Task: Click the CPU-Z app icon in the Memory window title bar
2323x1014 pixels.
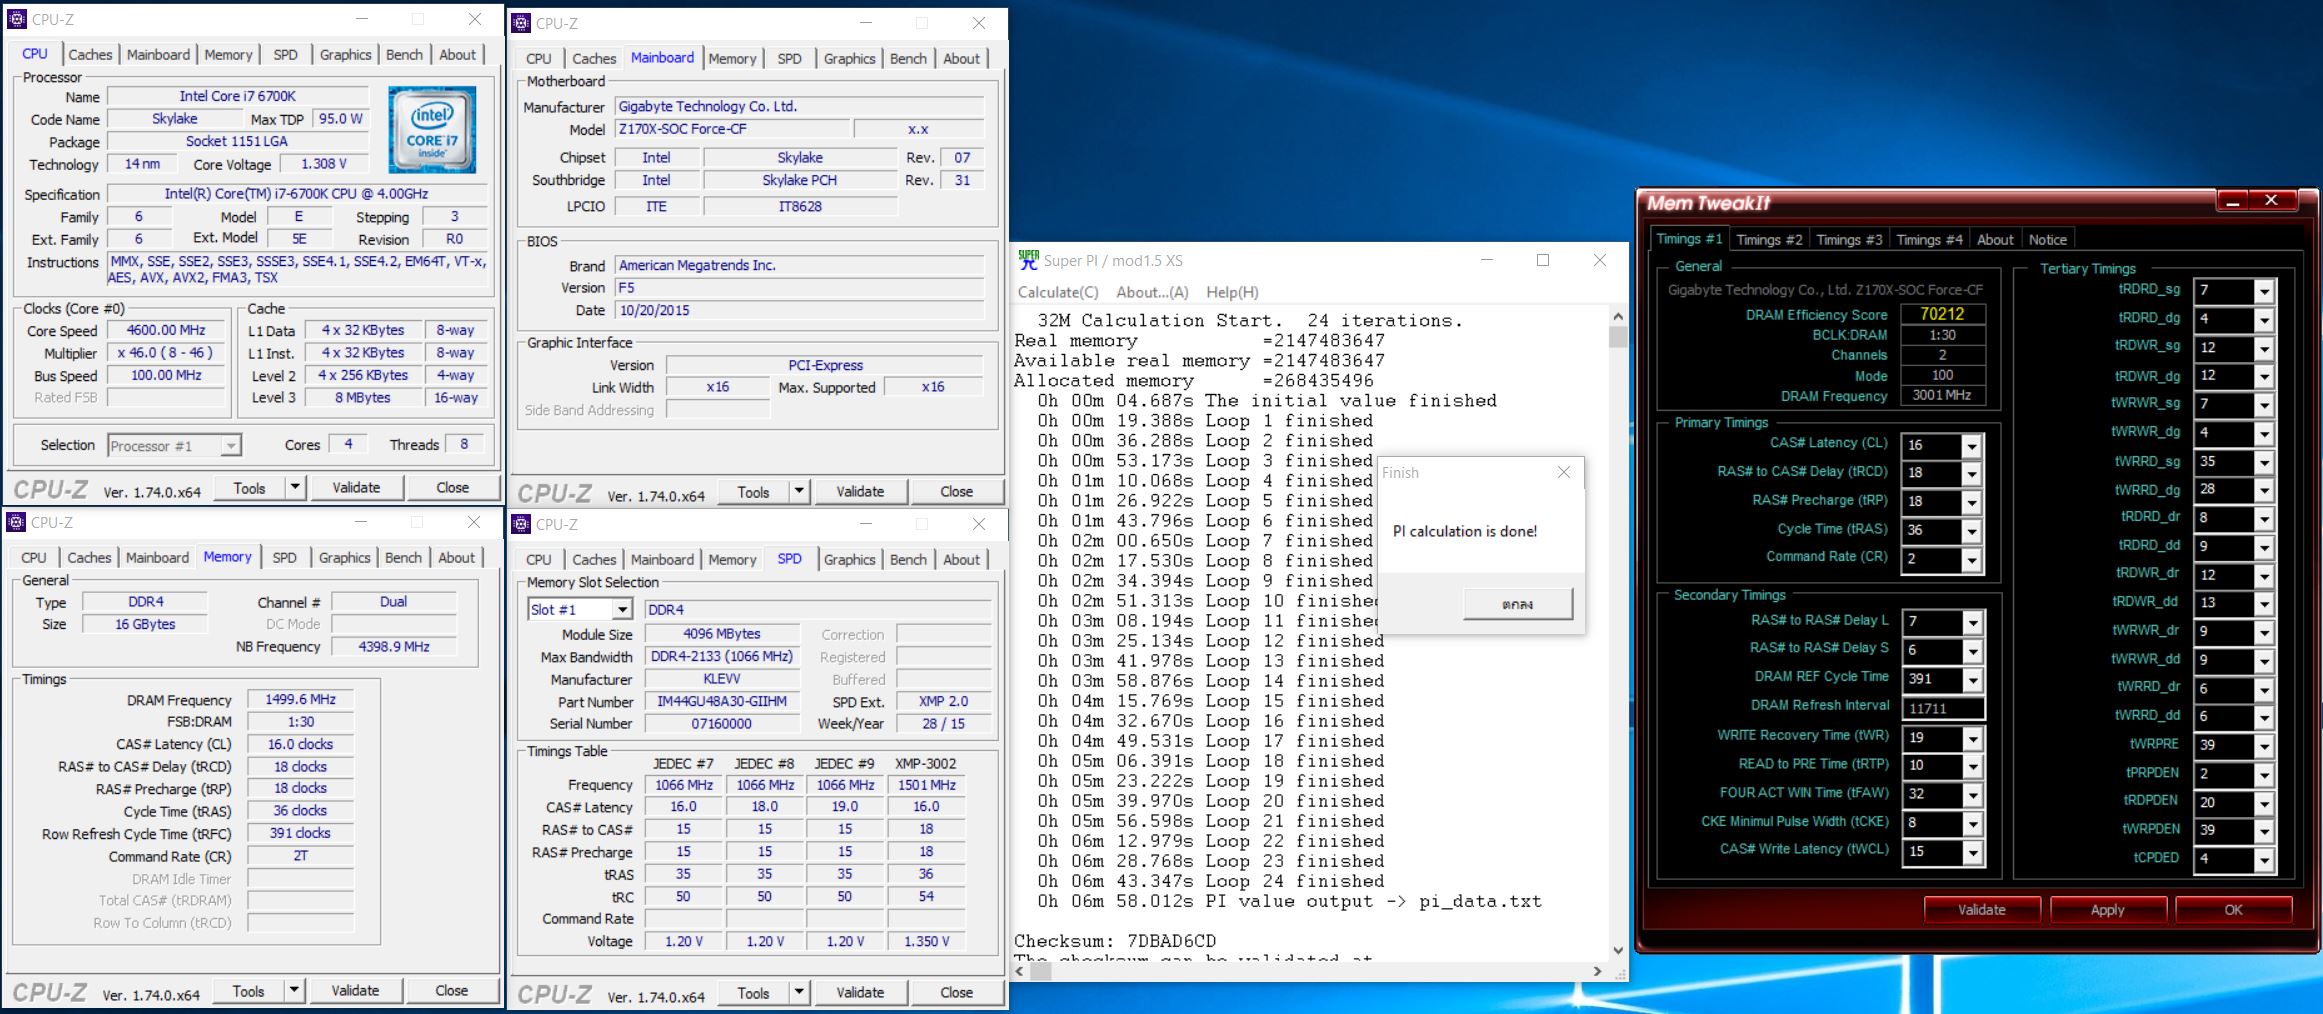Action: (x=17, y=522)
